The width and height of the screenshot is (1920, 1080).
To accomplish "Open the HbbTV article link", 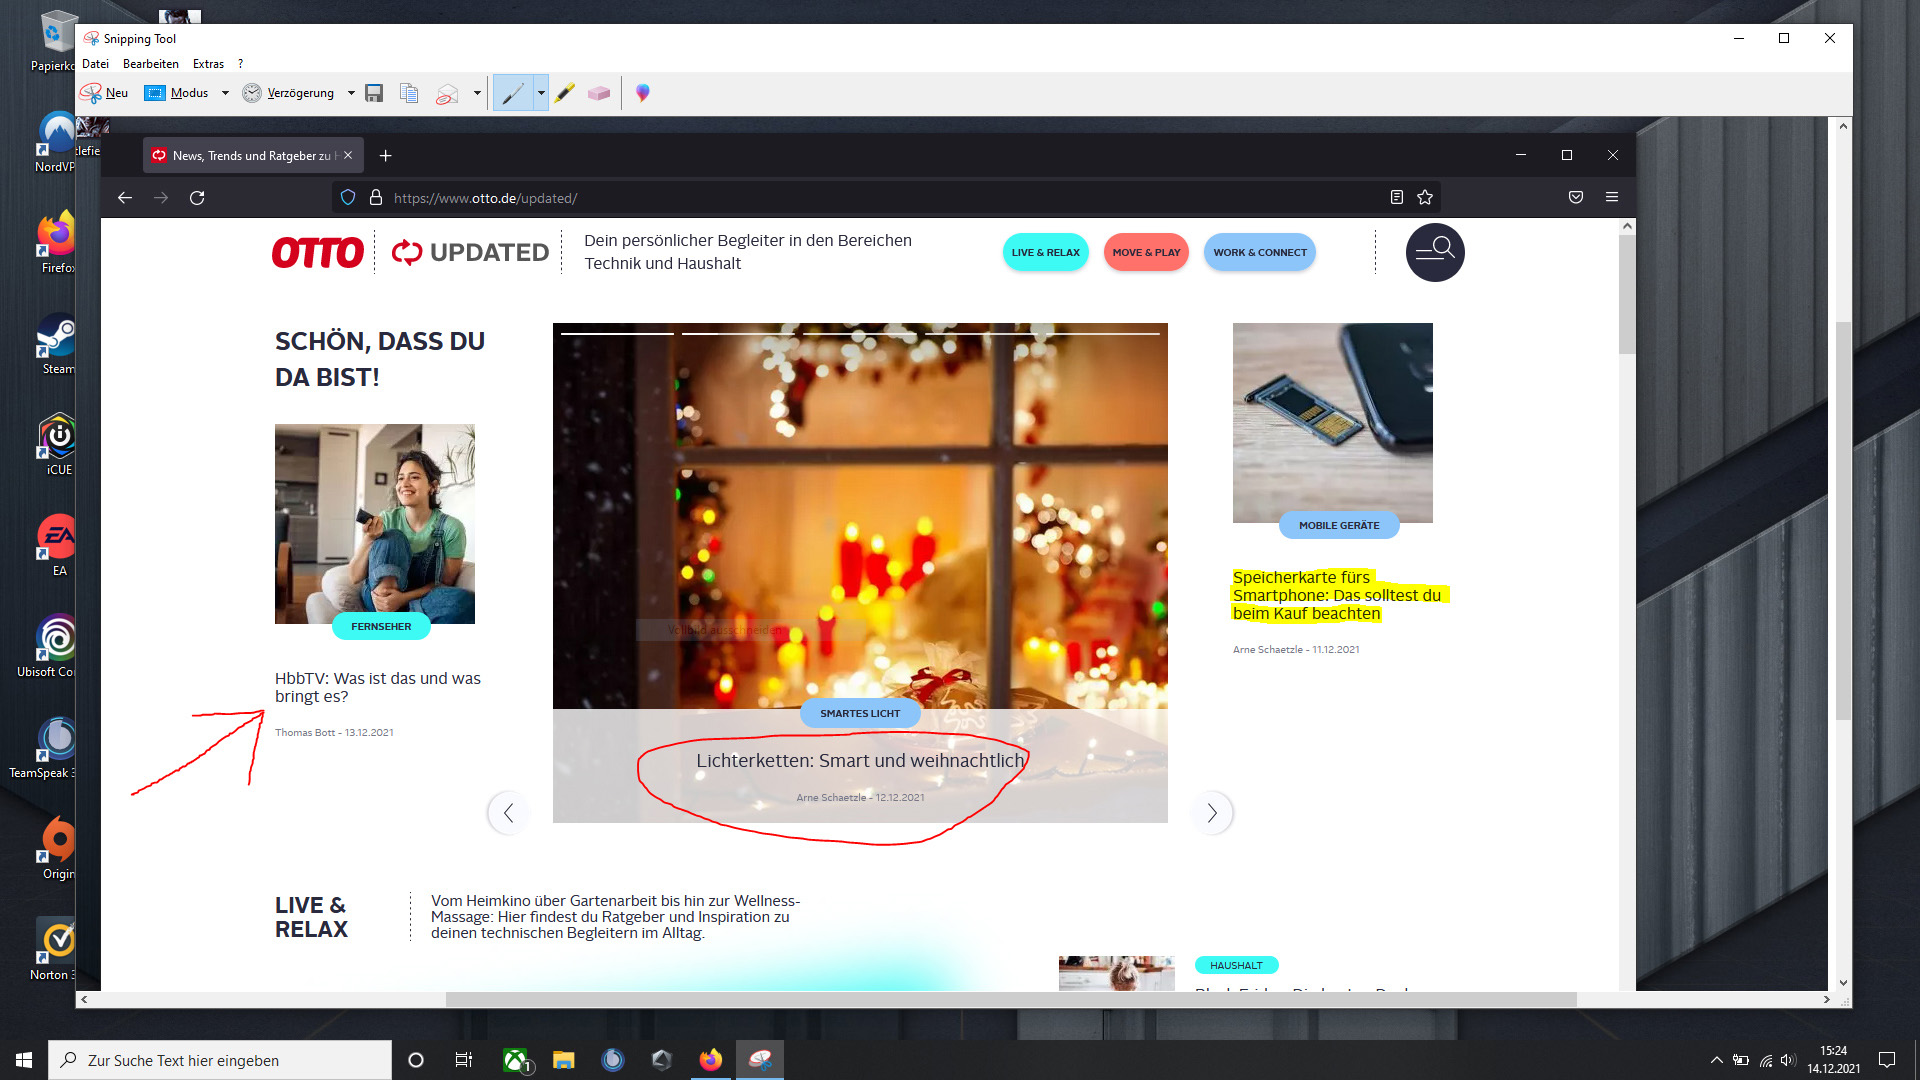I will 377,687.
